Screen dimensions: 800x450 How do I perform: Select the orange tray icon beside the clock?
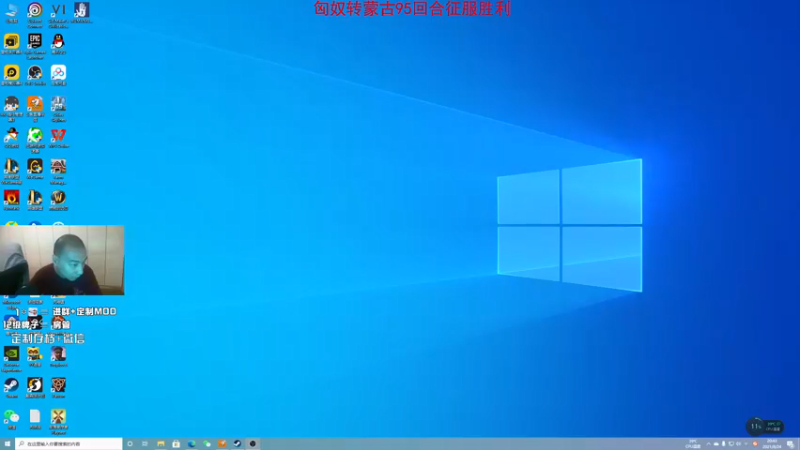755,444
